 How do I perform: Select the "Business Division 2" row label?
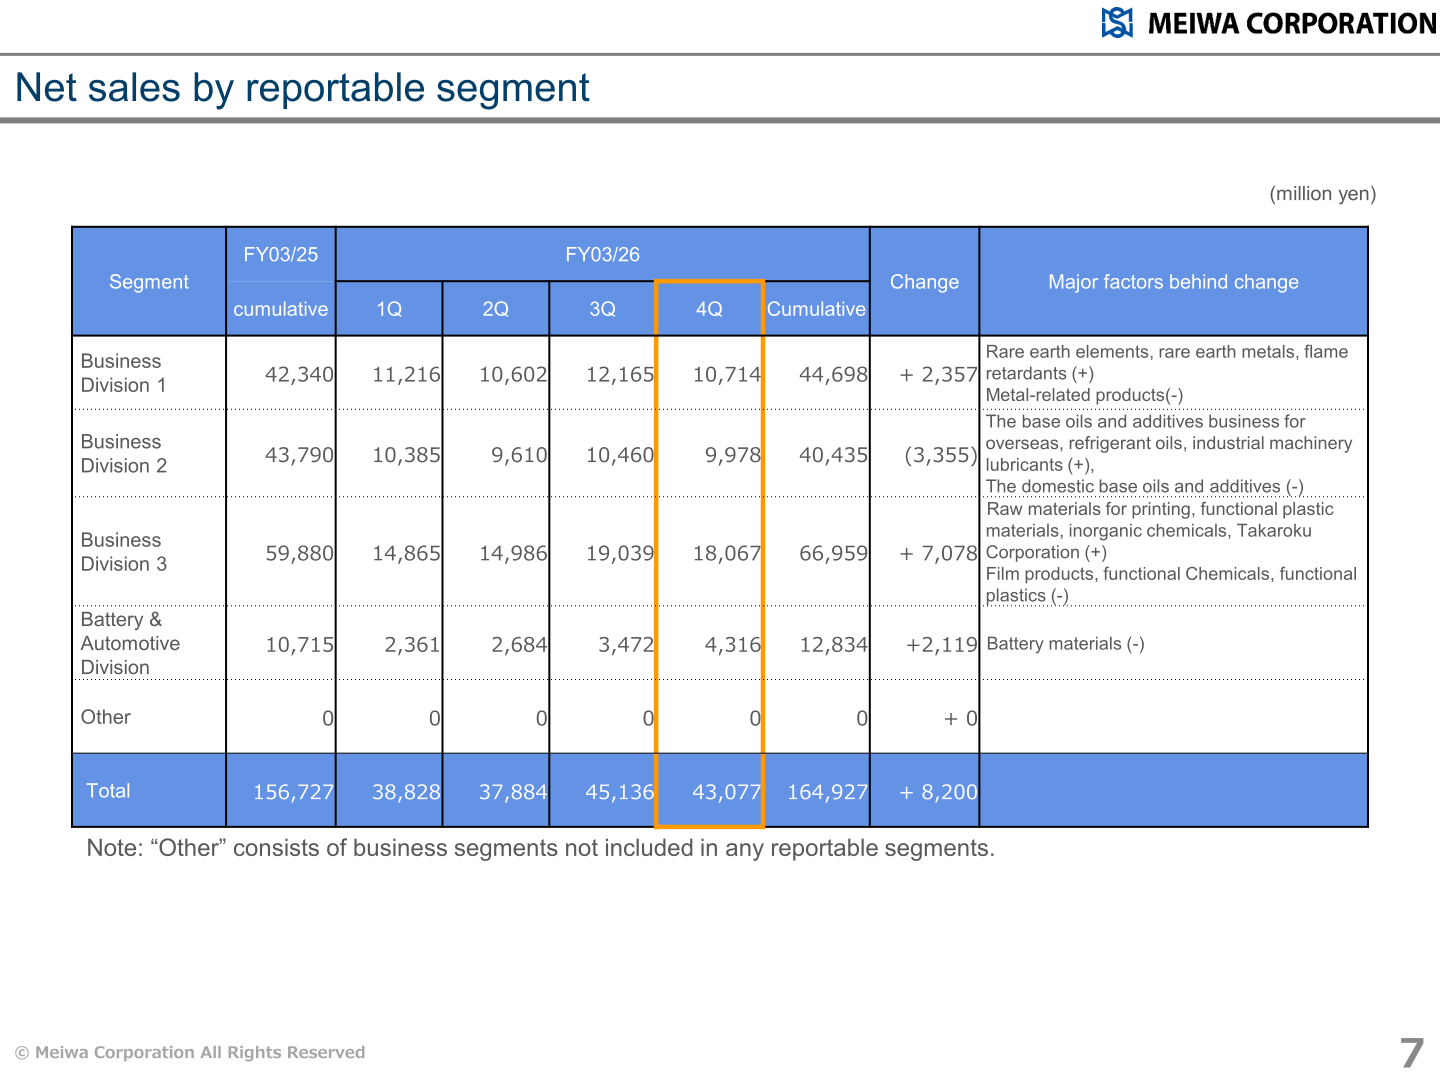click(124, 453)
